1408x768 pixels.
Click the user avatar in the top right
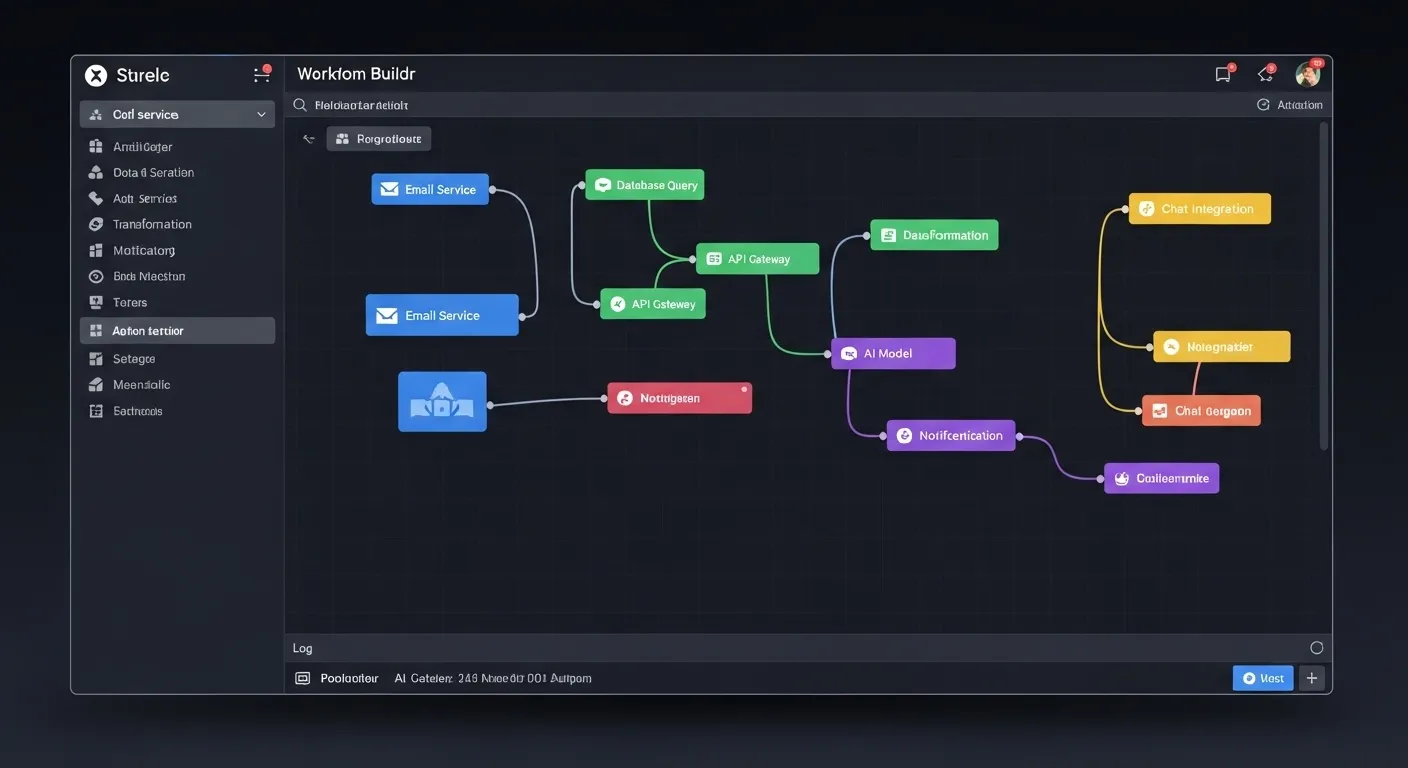point(1307,72)
